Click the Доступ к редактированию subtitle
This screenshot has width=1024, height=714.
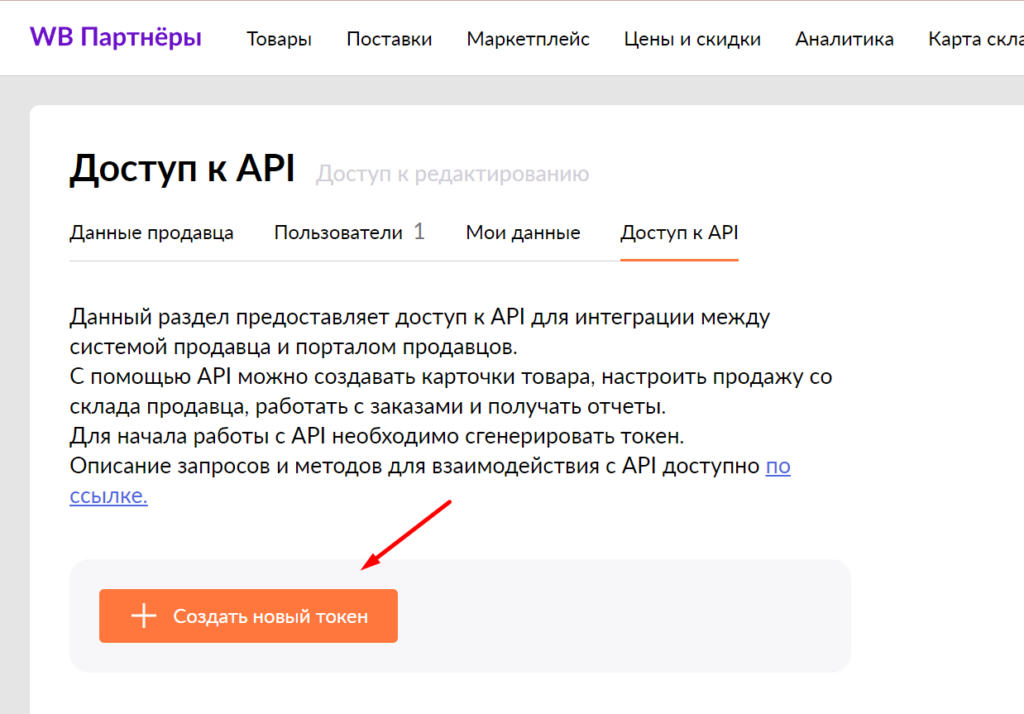point(453,174)
